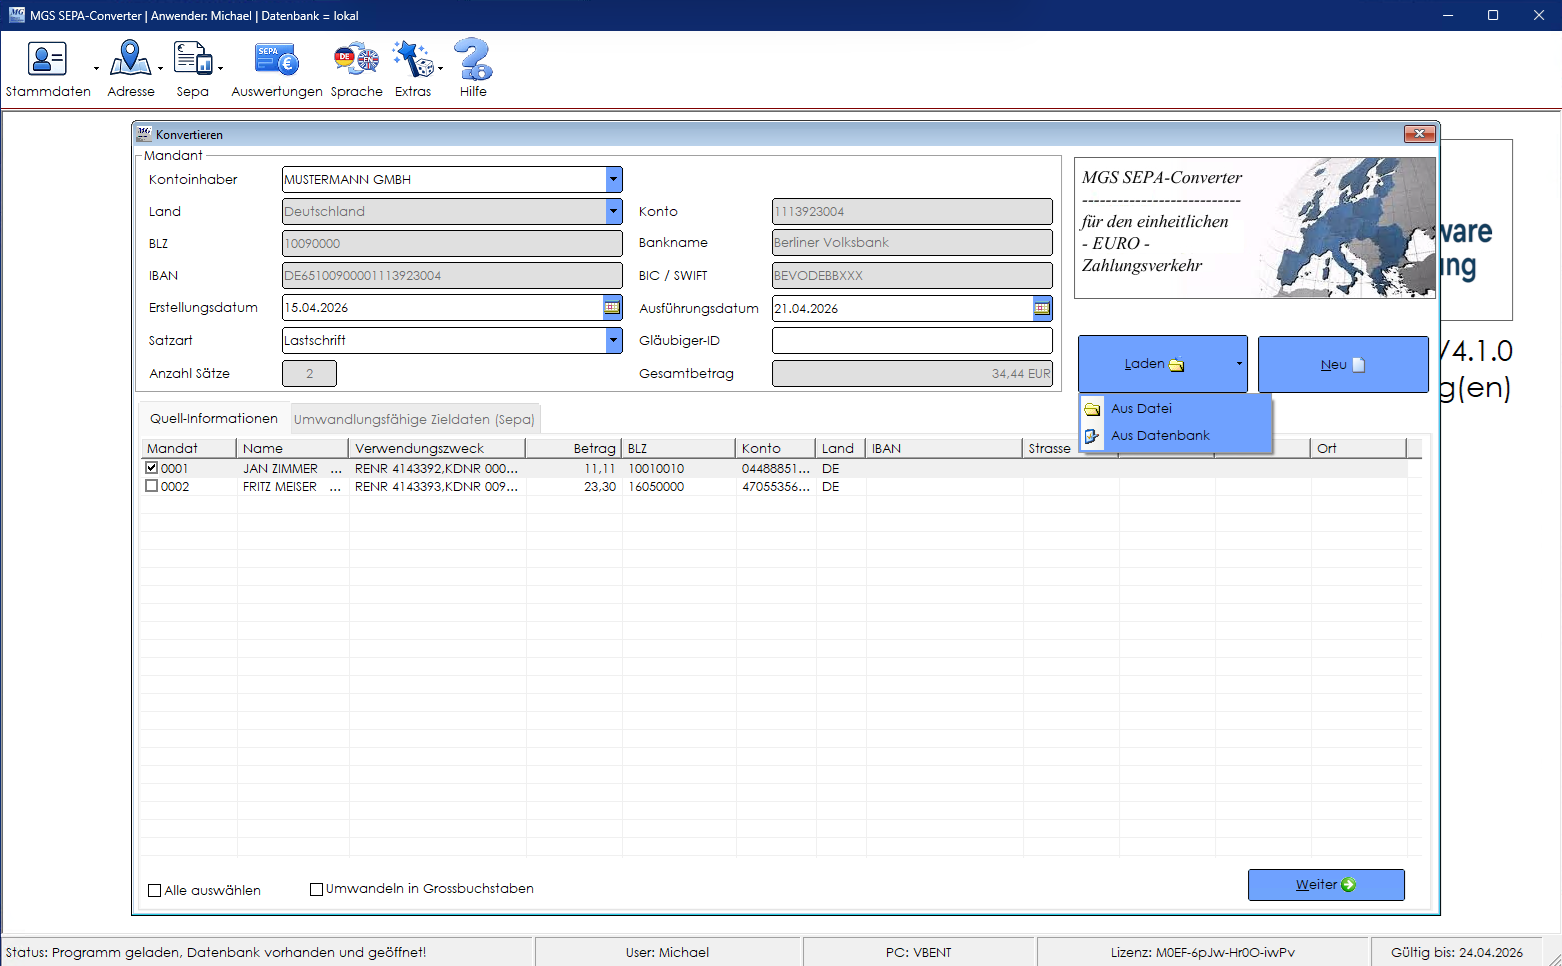The height and width of the screenshot is (966, 1562).
Task: Open the Stammdaten toolbar icon
Action: (x=47, y=60)
